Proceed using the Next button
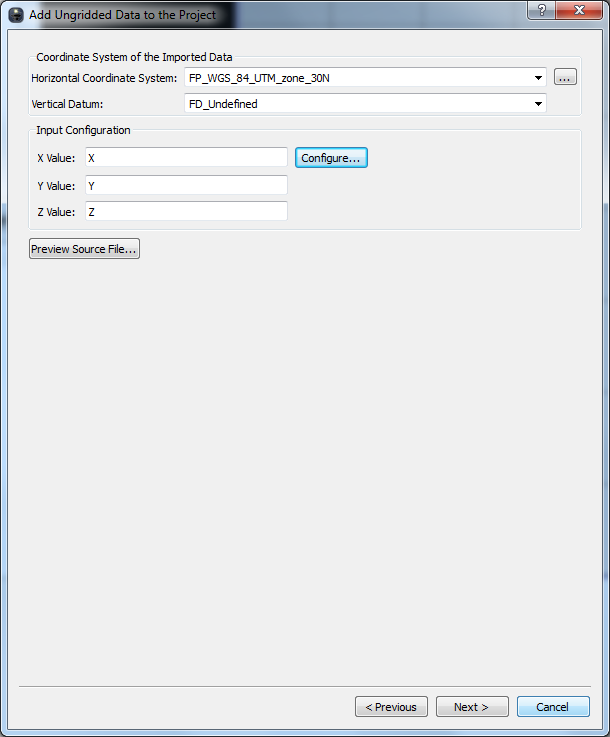Screen dimensions: 610x737 [x=472, y=706]
